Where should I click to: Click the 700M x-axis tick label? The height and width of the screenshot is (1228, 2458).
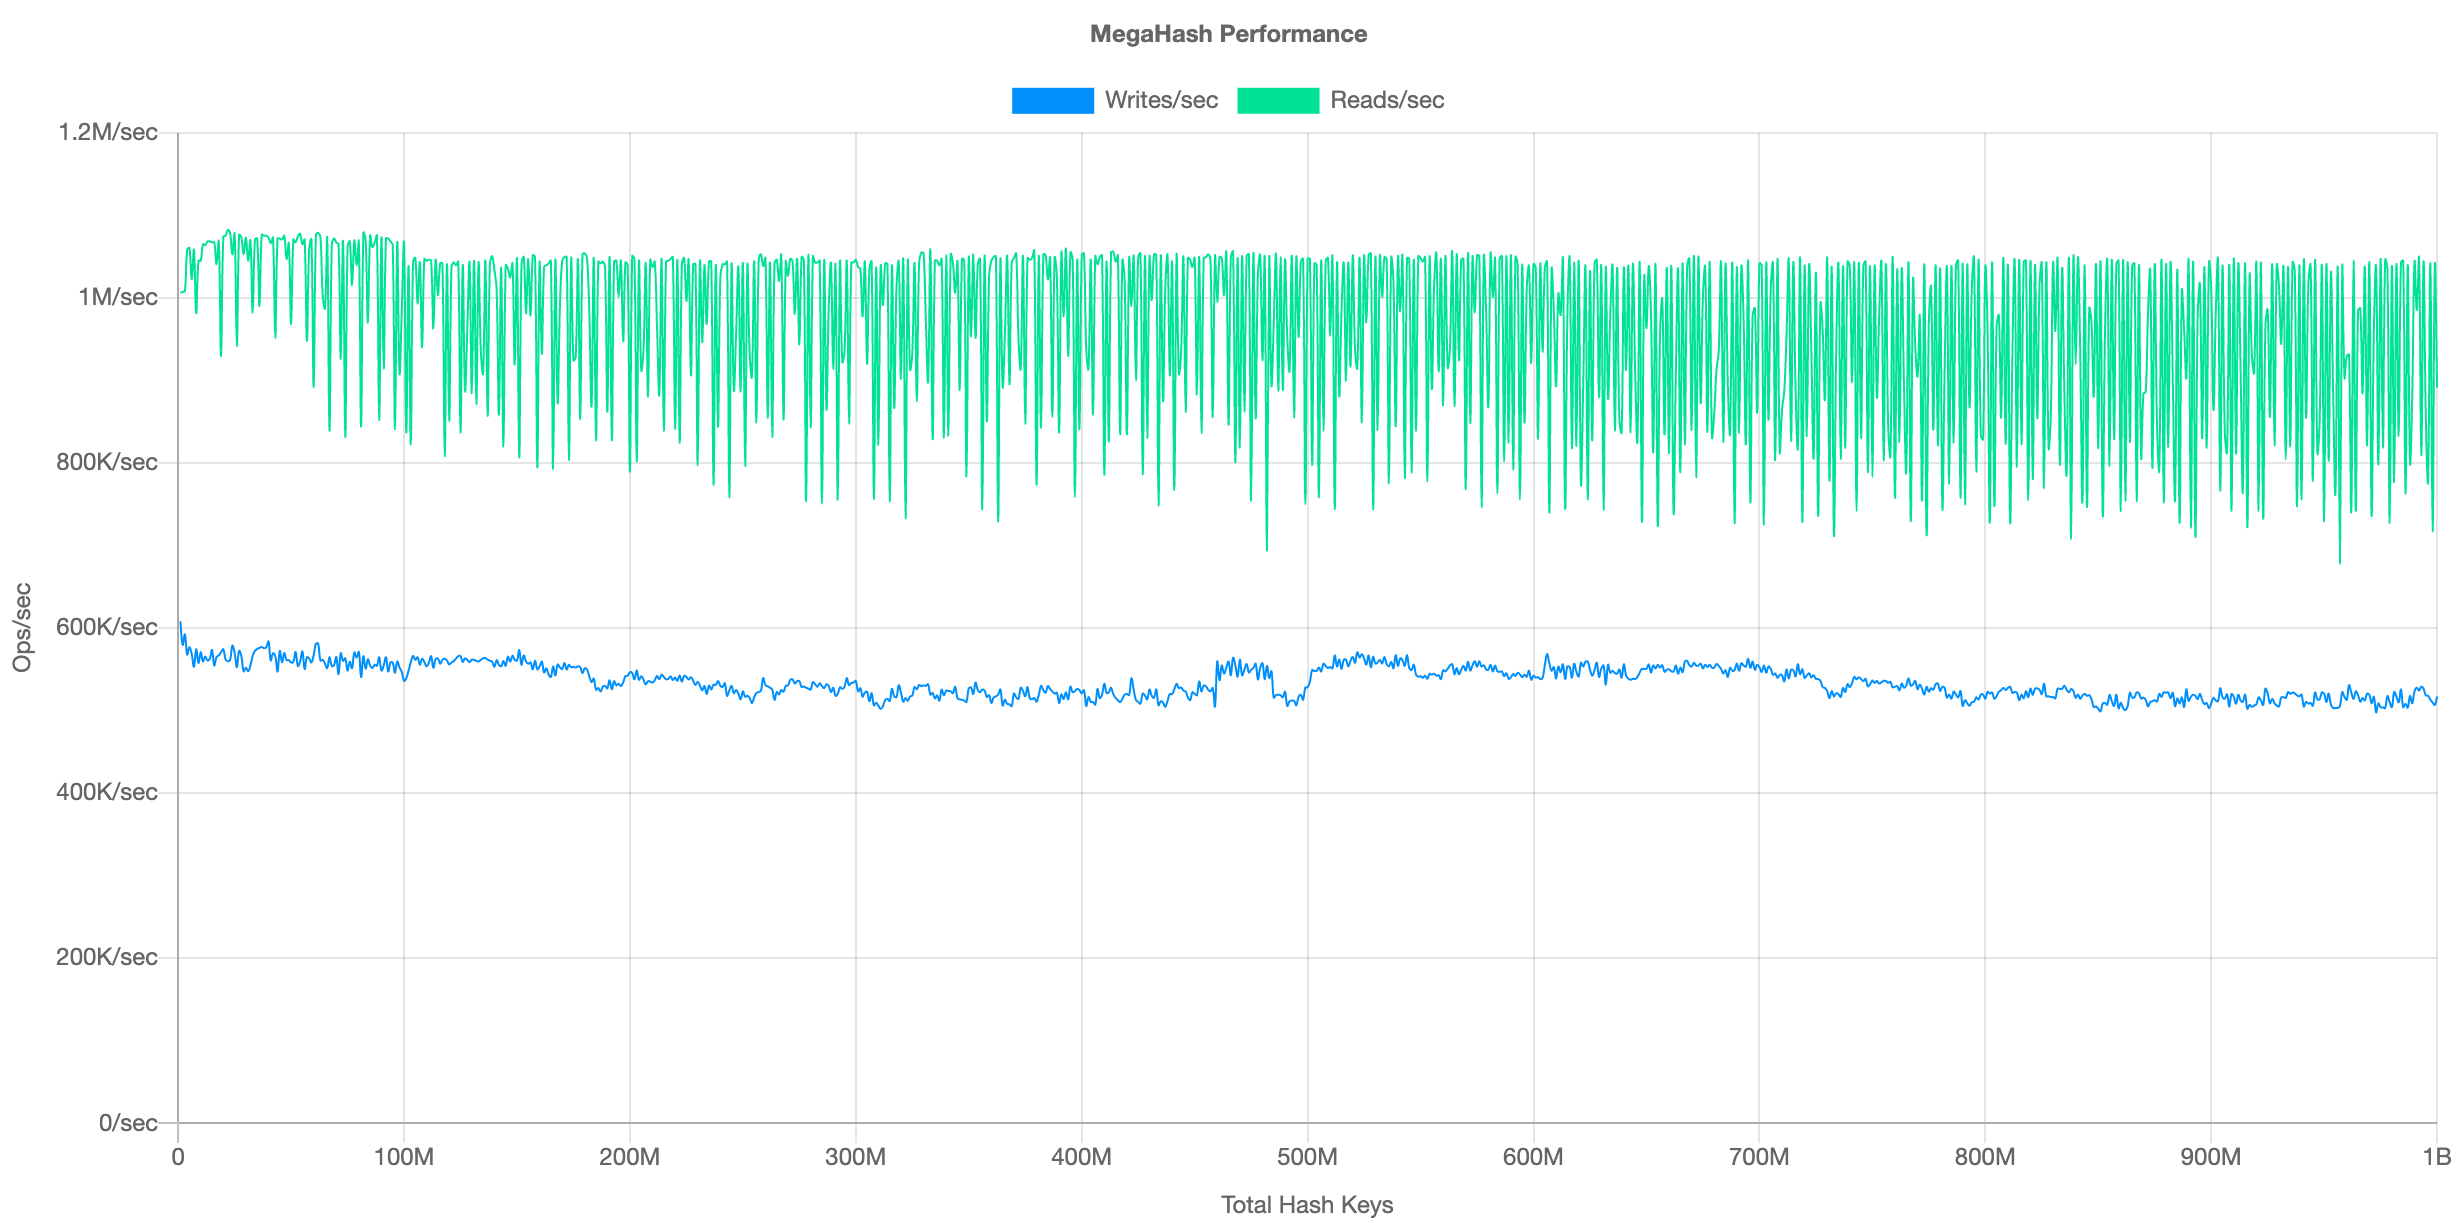1759,1157
